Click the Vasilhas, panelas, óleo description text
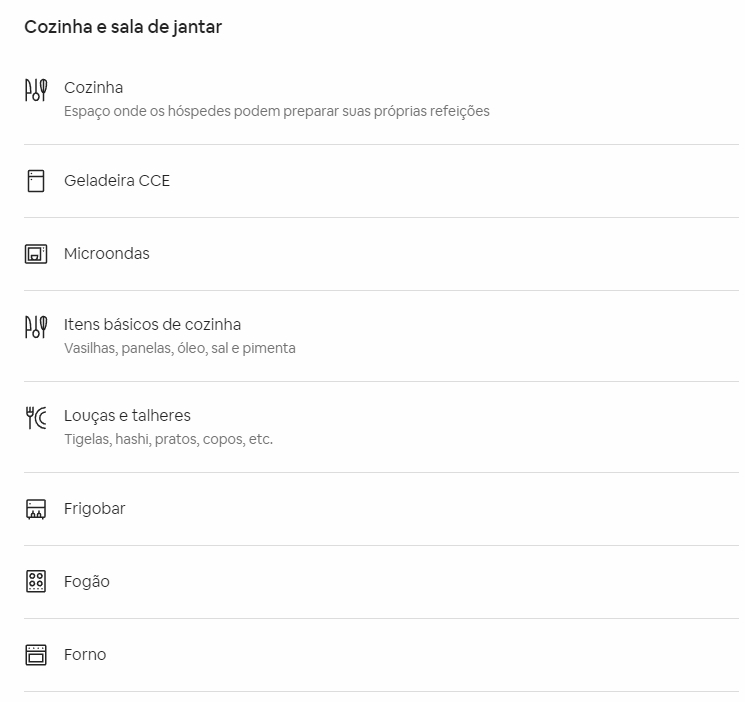Image resolution: width=745 pixels, height=702 pixels. tap(180, 348)
